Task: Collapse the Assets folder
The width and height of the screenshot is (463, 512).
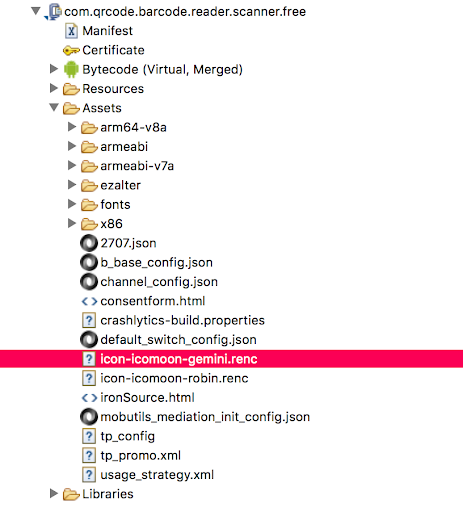Action: pos(54,107)
